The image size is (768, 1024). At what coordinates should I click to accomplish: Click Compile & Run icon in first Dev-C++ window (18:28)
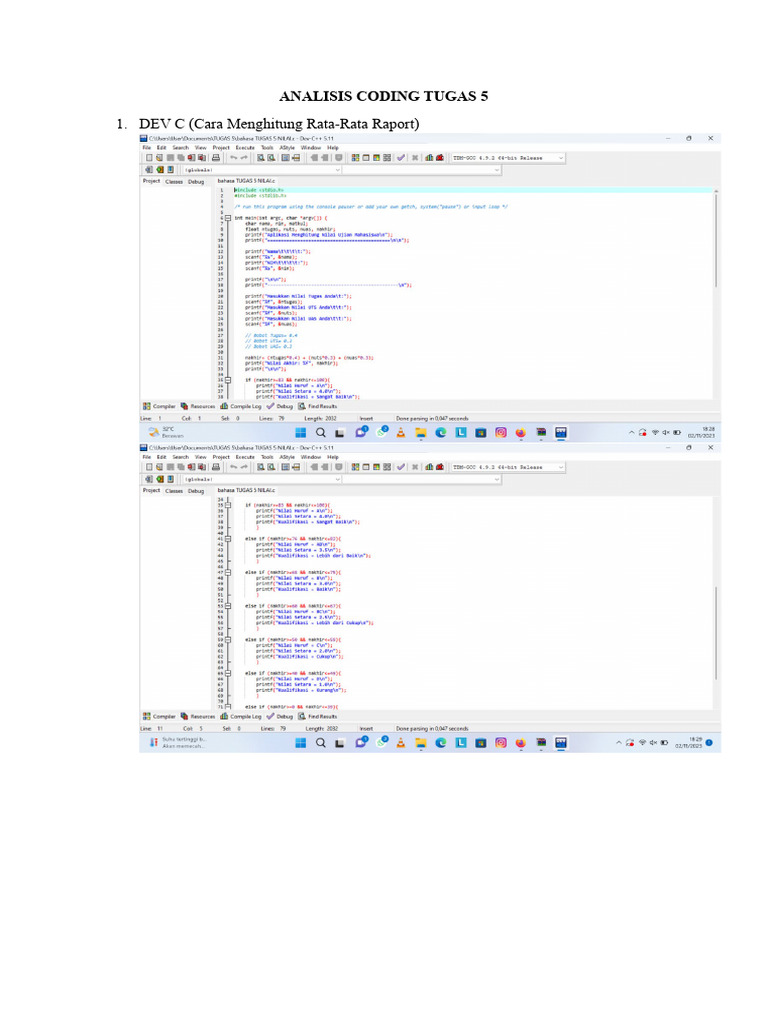pyautogui.click(x=376, y=157)
